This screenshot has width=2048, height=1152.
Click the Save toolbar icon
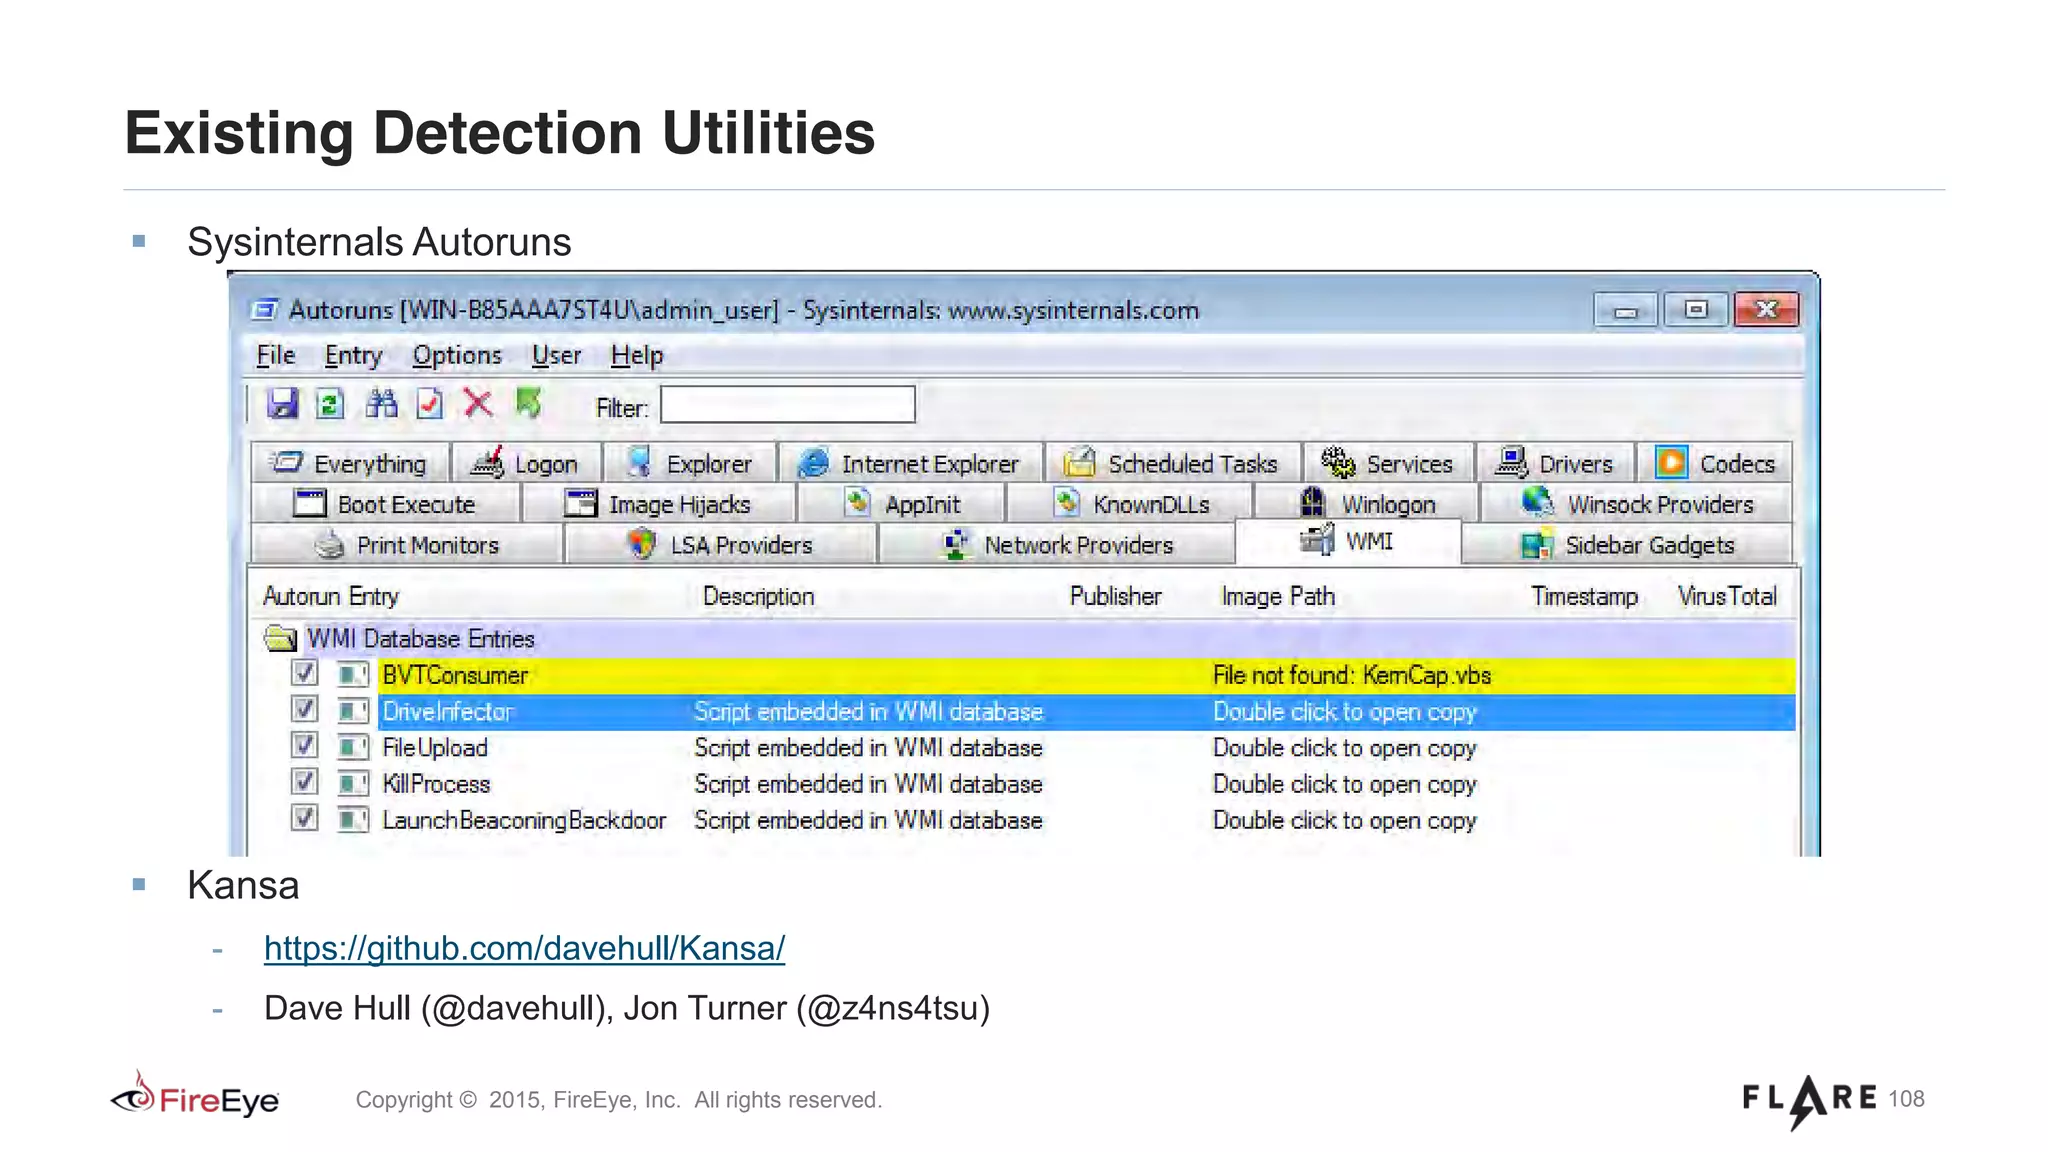[x=283, y=404]
